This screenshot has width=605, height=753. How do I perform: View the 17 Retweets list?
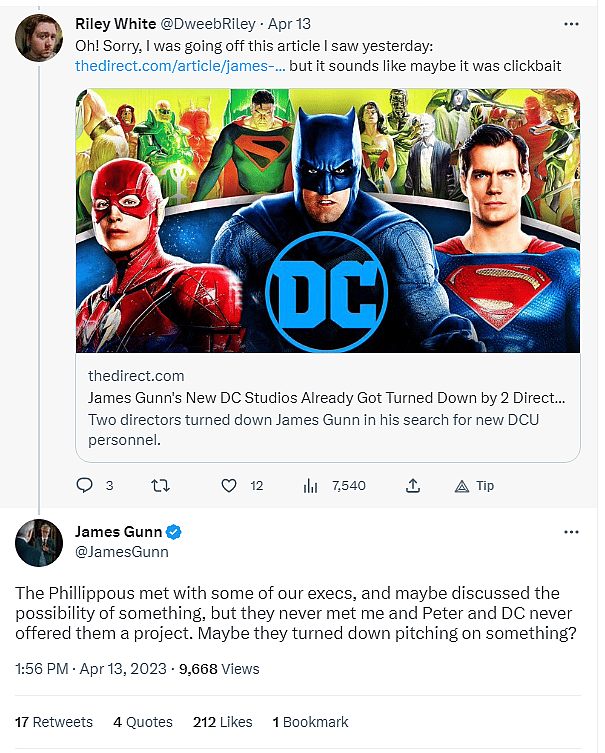[55, 722]
